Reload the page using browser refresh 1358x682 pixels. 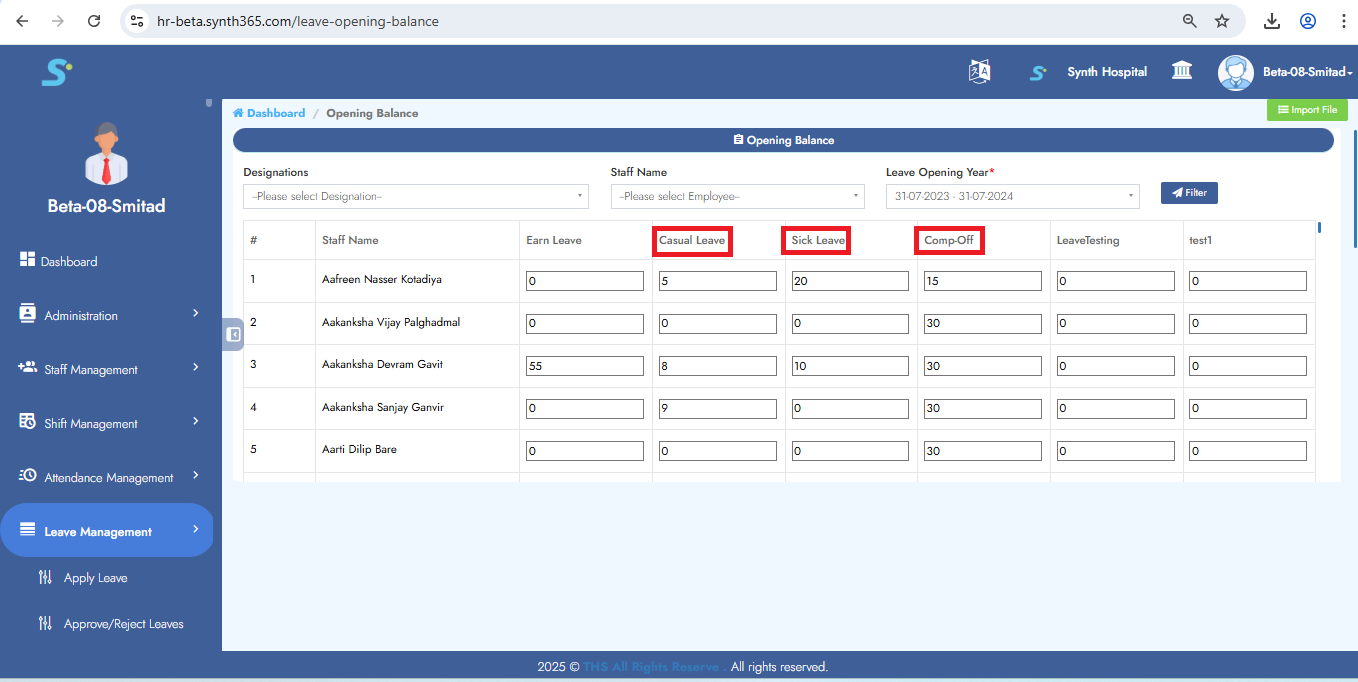tap(94, 21)
